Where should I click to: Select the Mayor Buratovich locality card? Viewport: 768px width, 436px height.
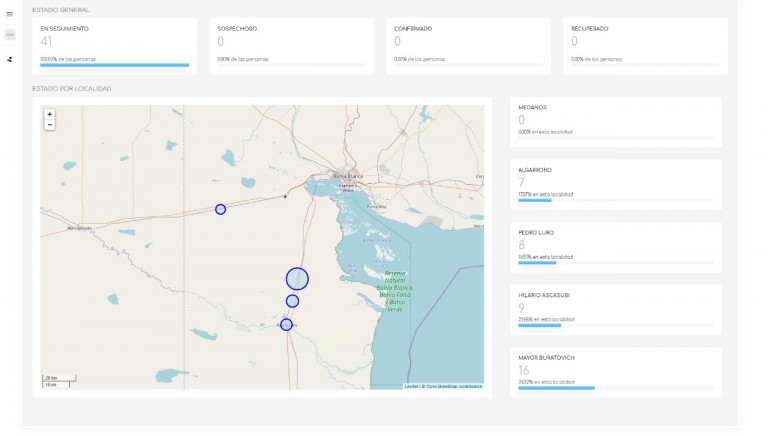(x=615, y=371)
